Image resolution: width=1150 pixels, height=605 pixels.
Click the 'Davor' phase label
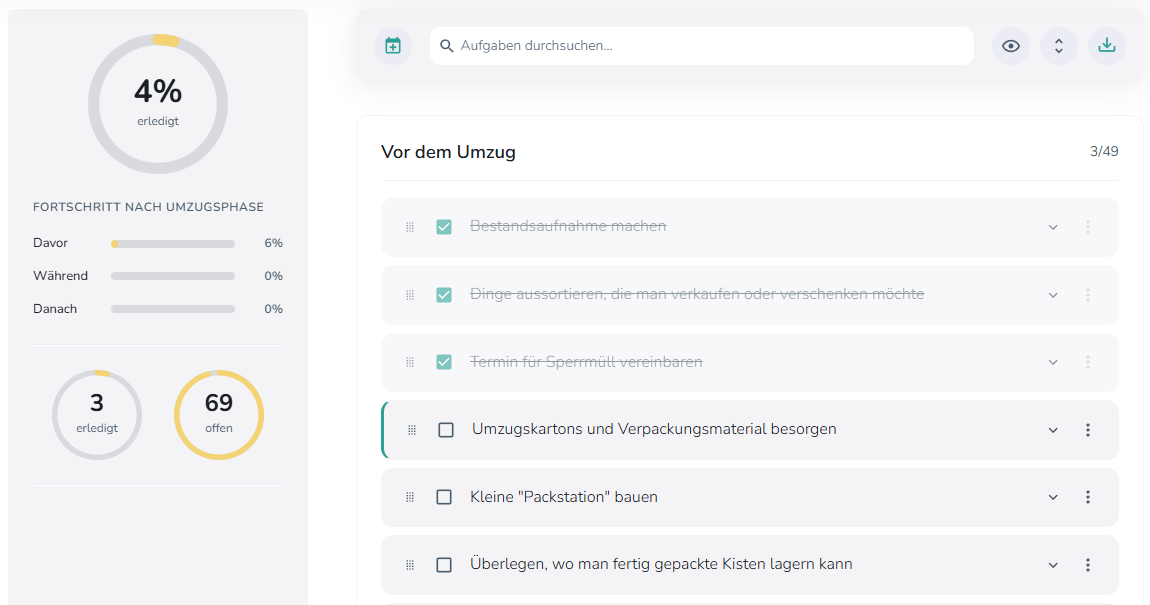click(x=51, y=243)
